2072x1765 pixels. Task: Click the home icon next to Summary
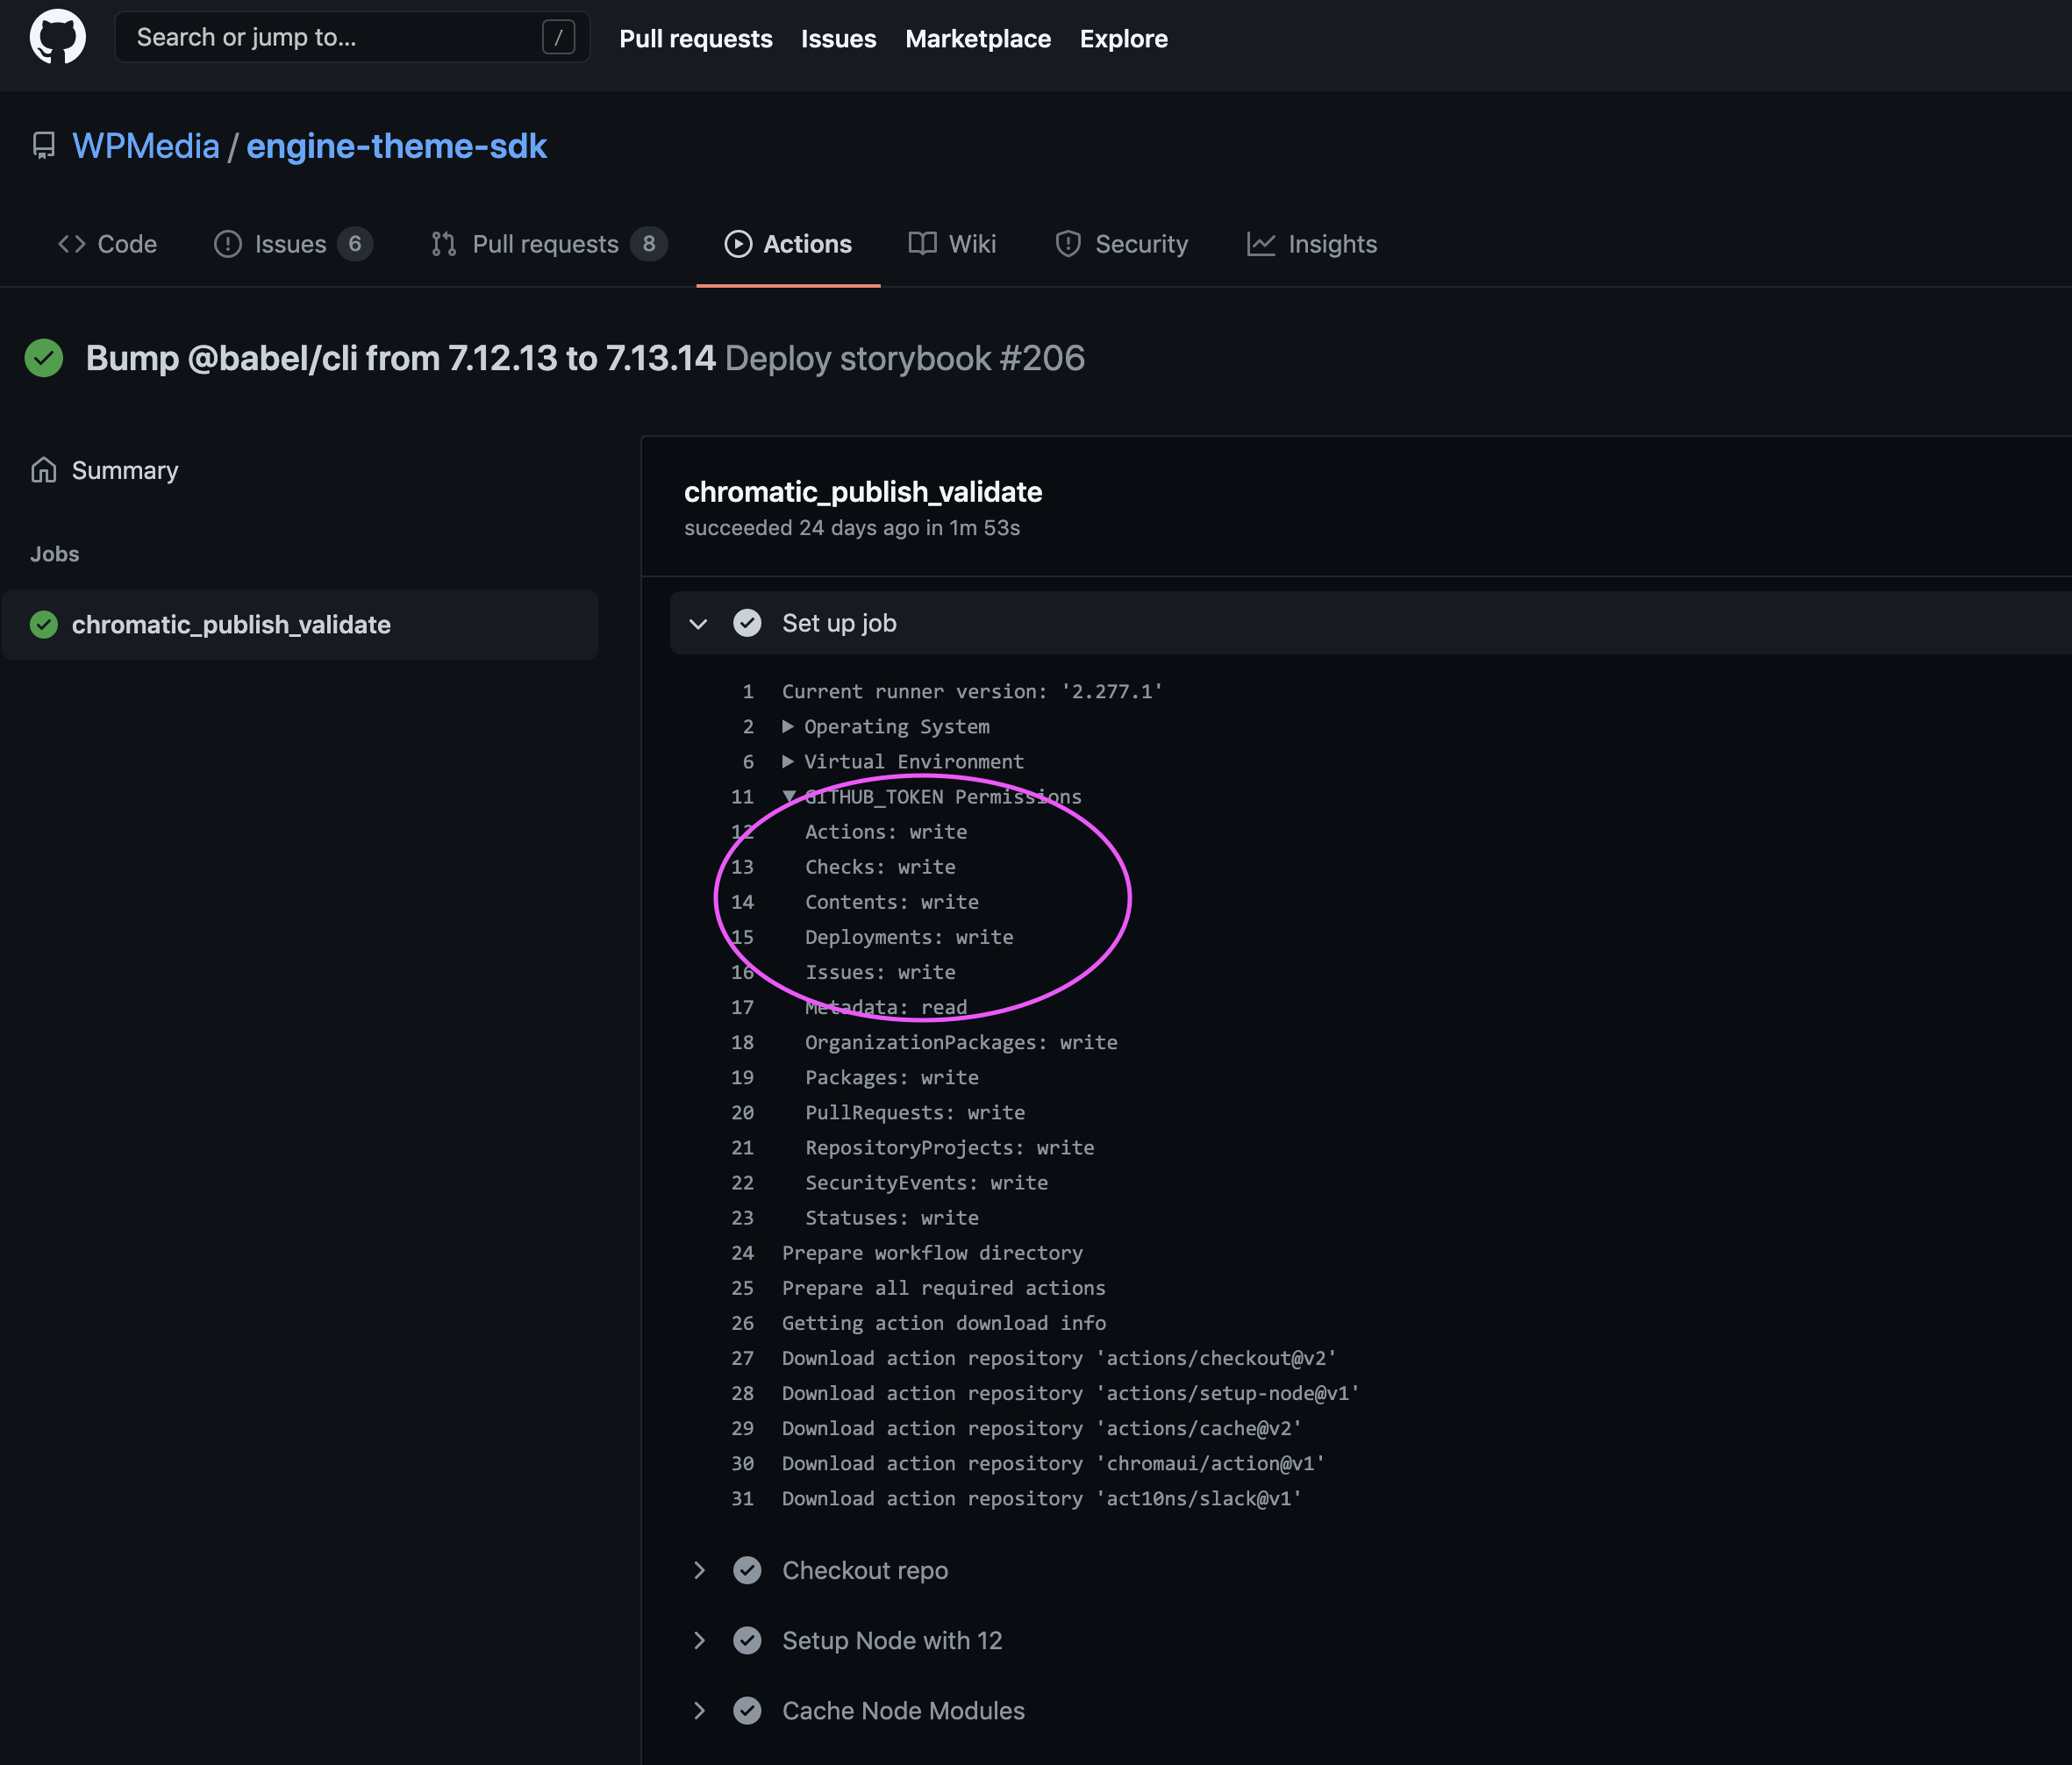click(44, 470)
